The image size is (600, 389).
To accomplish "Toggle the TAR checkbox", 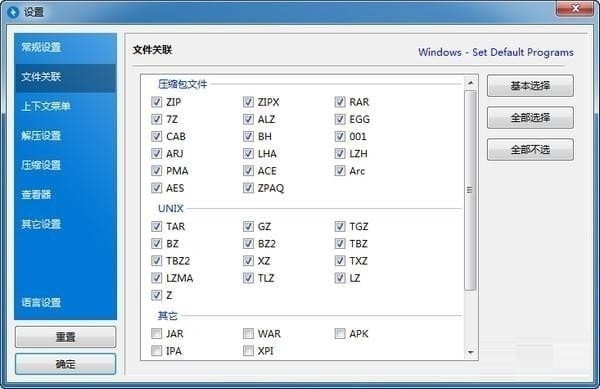I will click(x=157, y=226).
